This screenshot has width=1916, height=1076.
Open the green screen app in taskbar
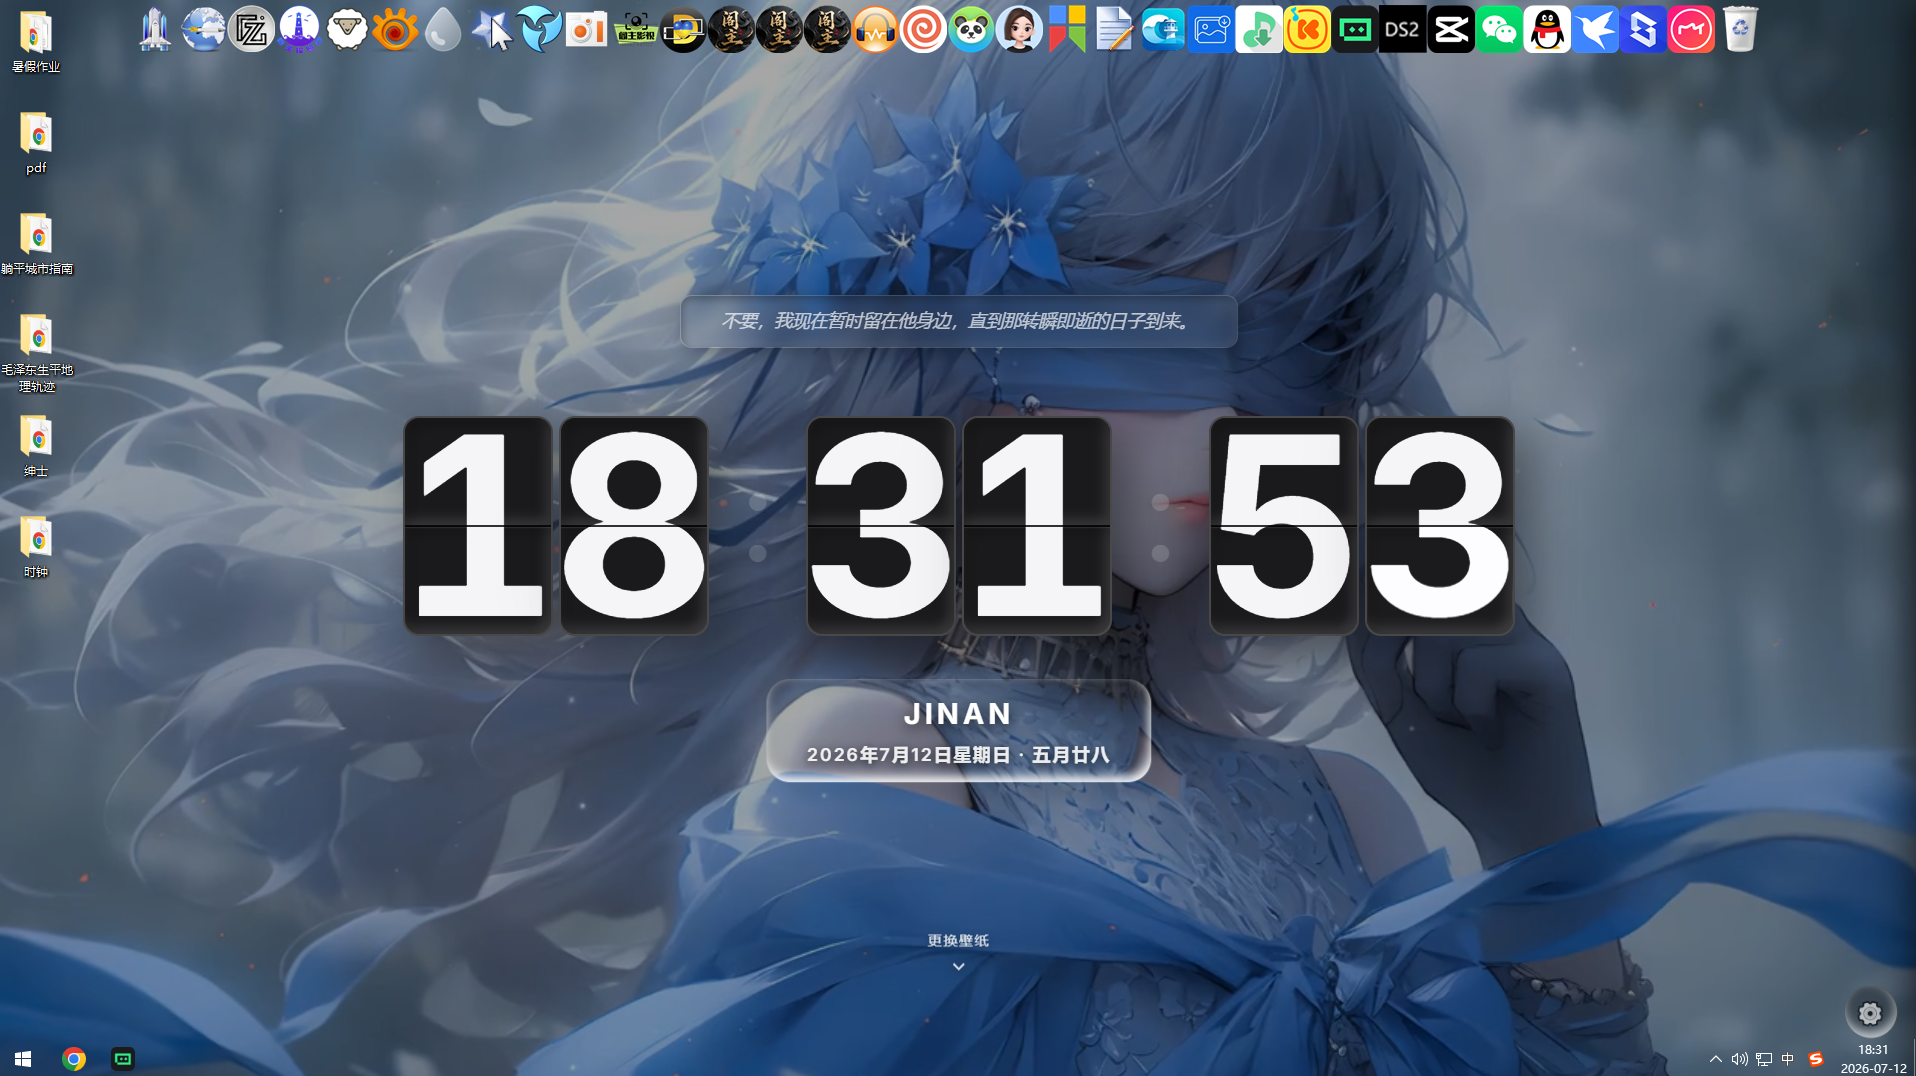tap(123, 1058)
